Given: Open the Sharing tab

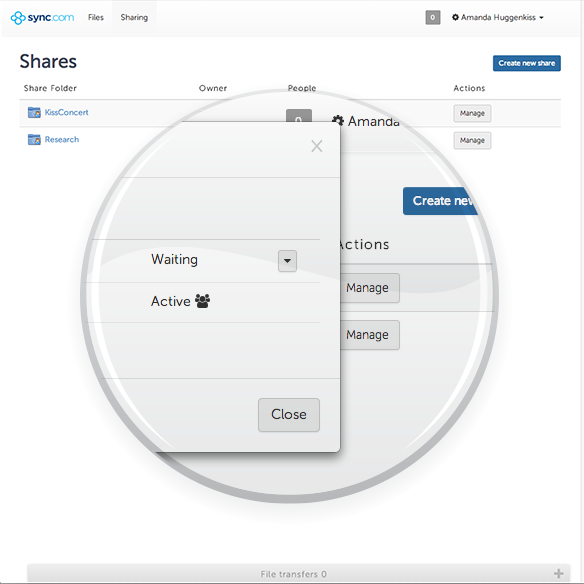Looking at the screenshot, I should (x=134, y=18).
